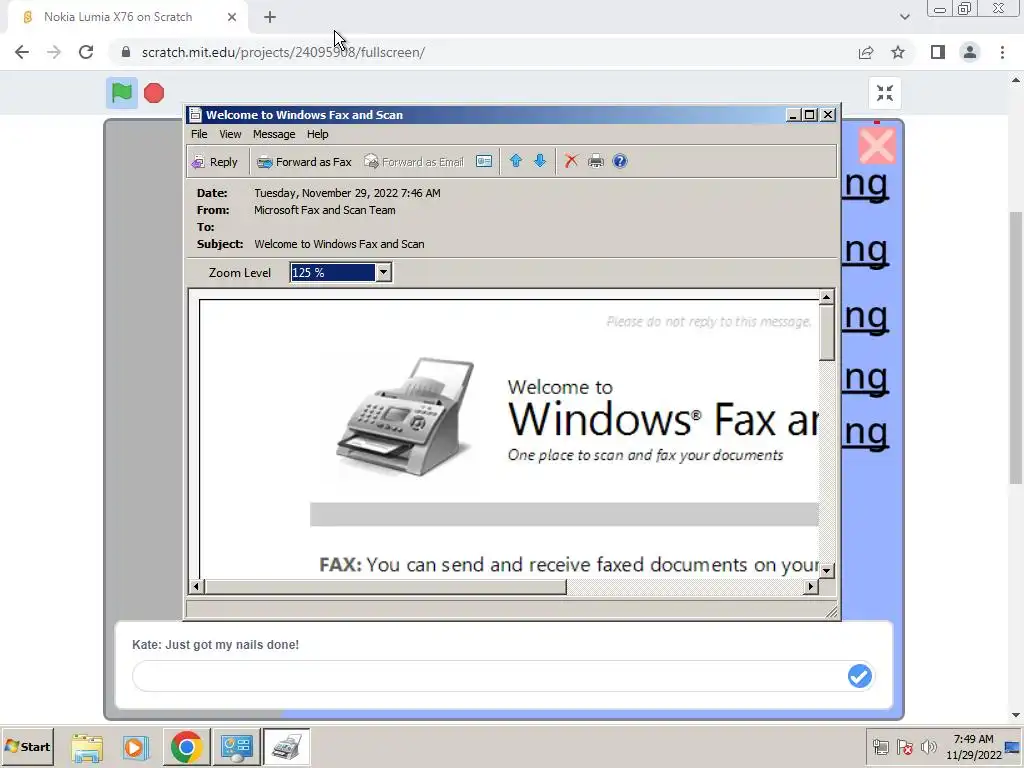Click document vertical scrollbar up arrow
Image resolution: width=1024 pixels, height=768 pixels.
pyautogui.click(x=826, y=297)
